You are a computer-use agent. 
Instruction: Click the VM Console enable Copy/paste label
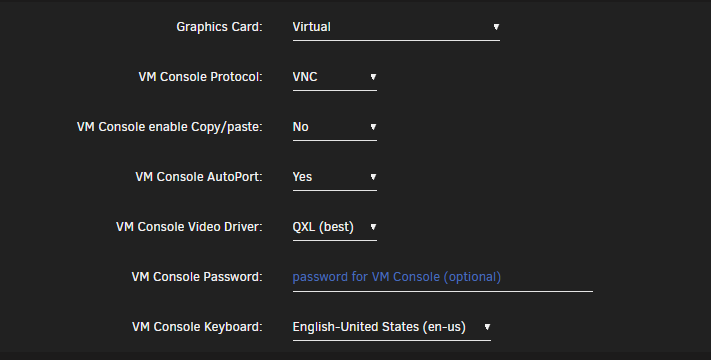coord(170,127)
